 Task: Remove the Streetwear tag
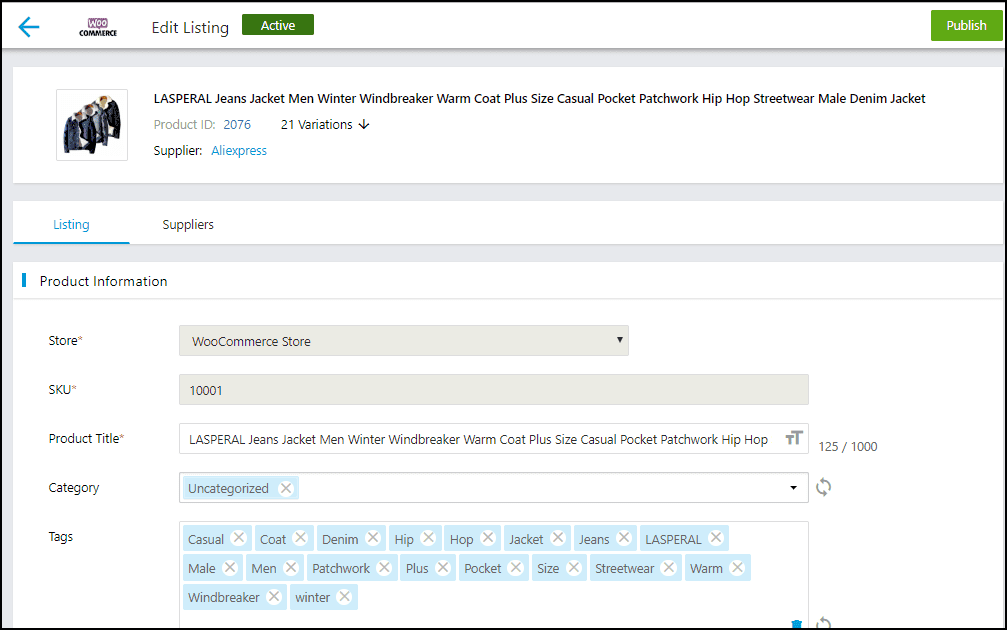pyautogui.click(x=669, y=567)
